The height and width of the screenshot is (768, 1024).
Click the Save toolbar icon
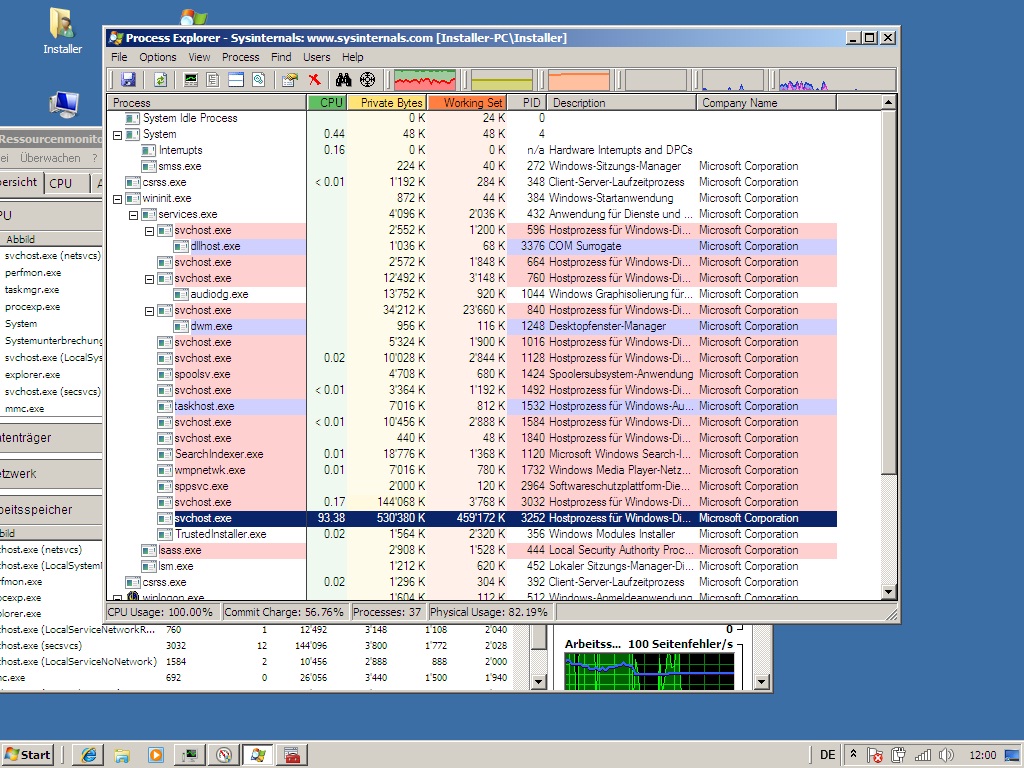click(x=128, y=80)
